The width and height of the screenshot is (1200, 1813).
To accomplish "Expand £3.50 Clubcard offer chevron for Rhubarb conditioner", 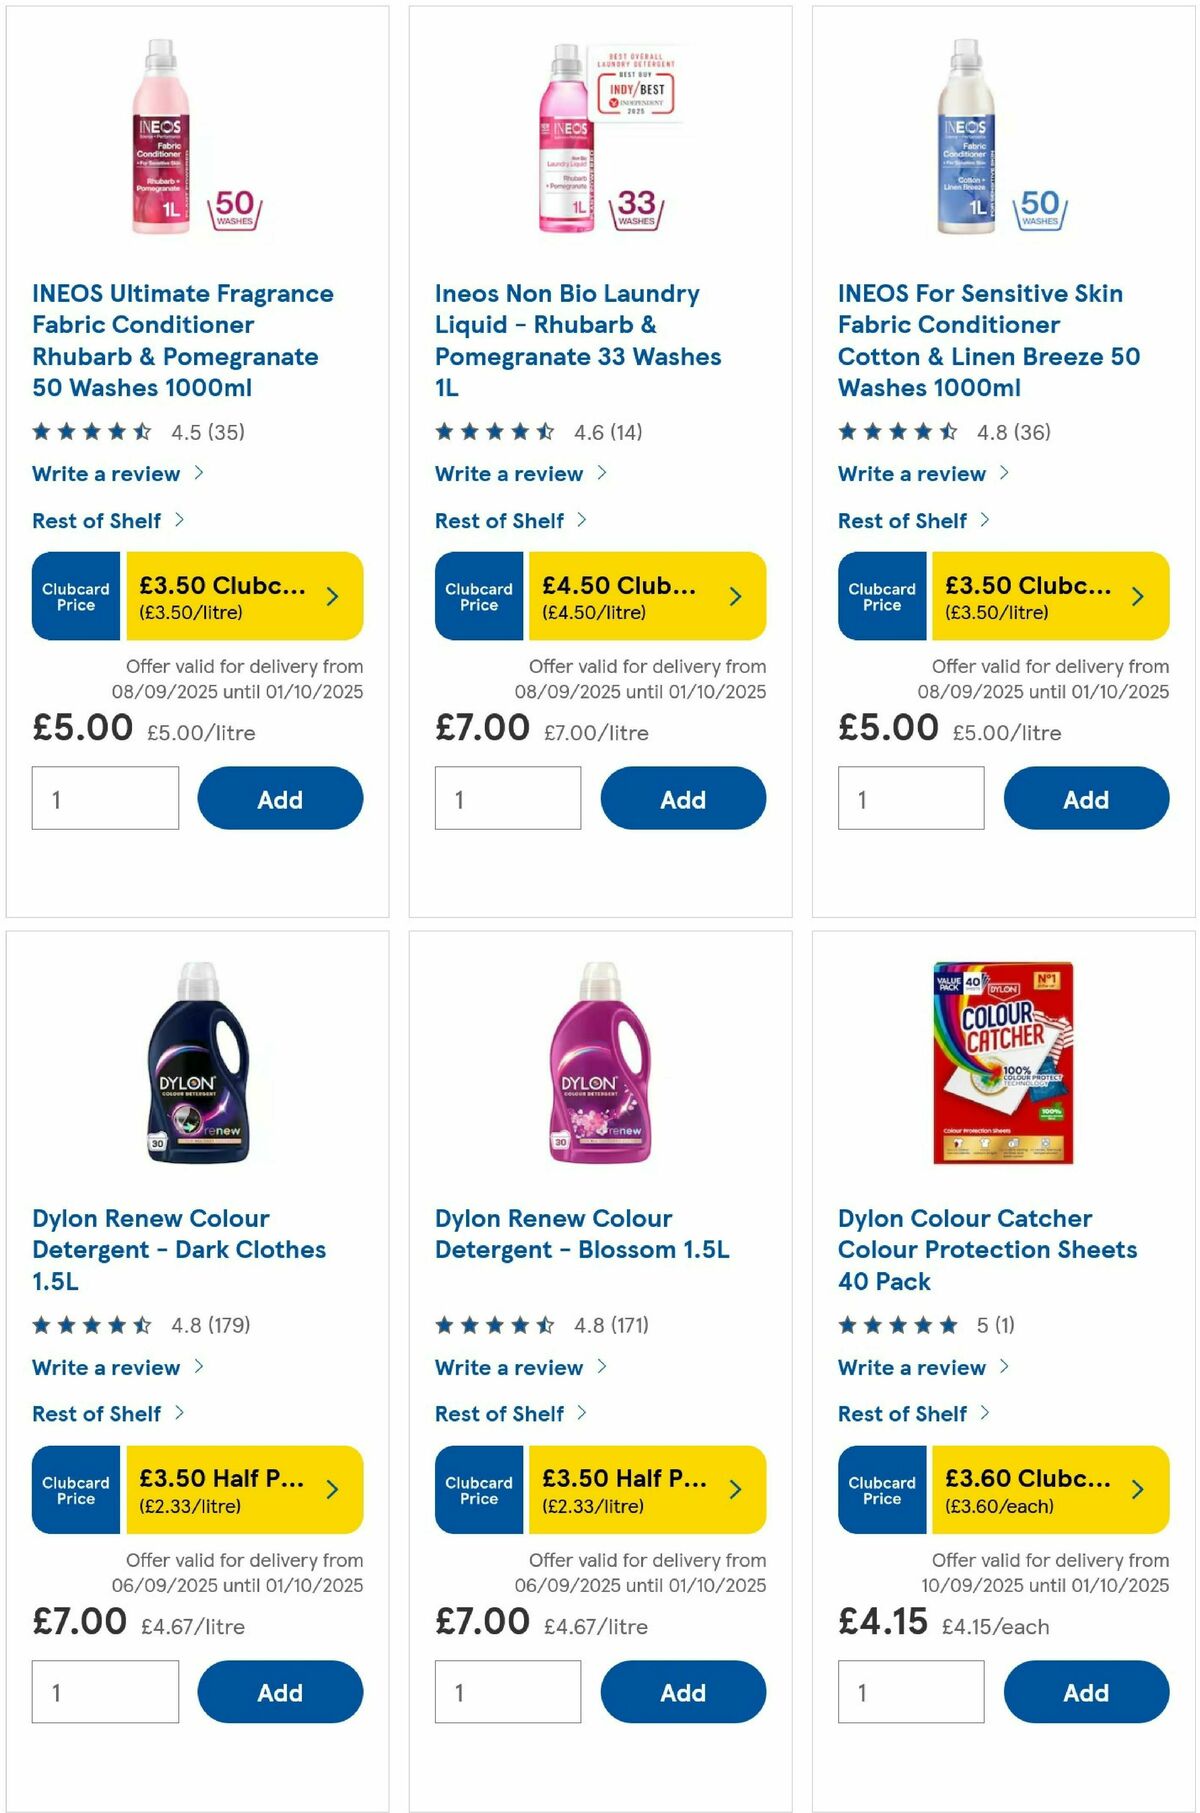I will [x=334, y=595].
